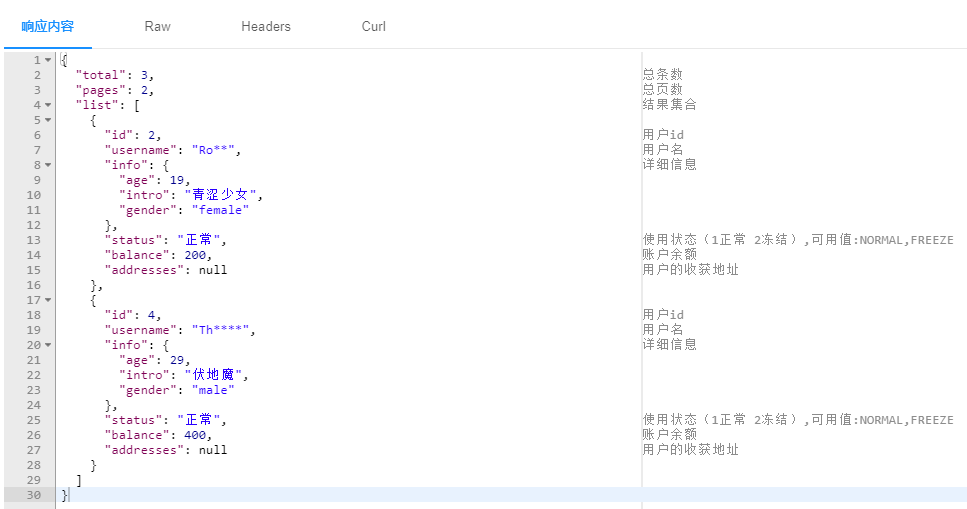Screen dimensions: 967x509
Task: Collapse the root object fold arrow on line 1
Action: (x=48, y=60)
